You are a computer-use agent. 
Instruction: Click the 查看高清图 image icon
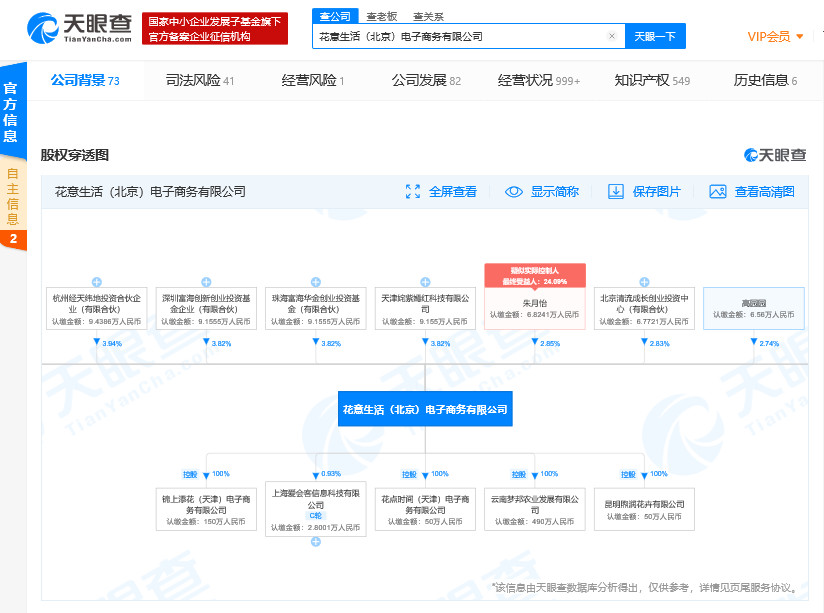click(x=718, y=191)
